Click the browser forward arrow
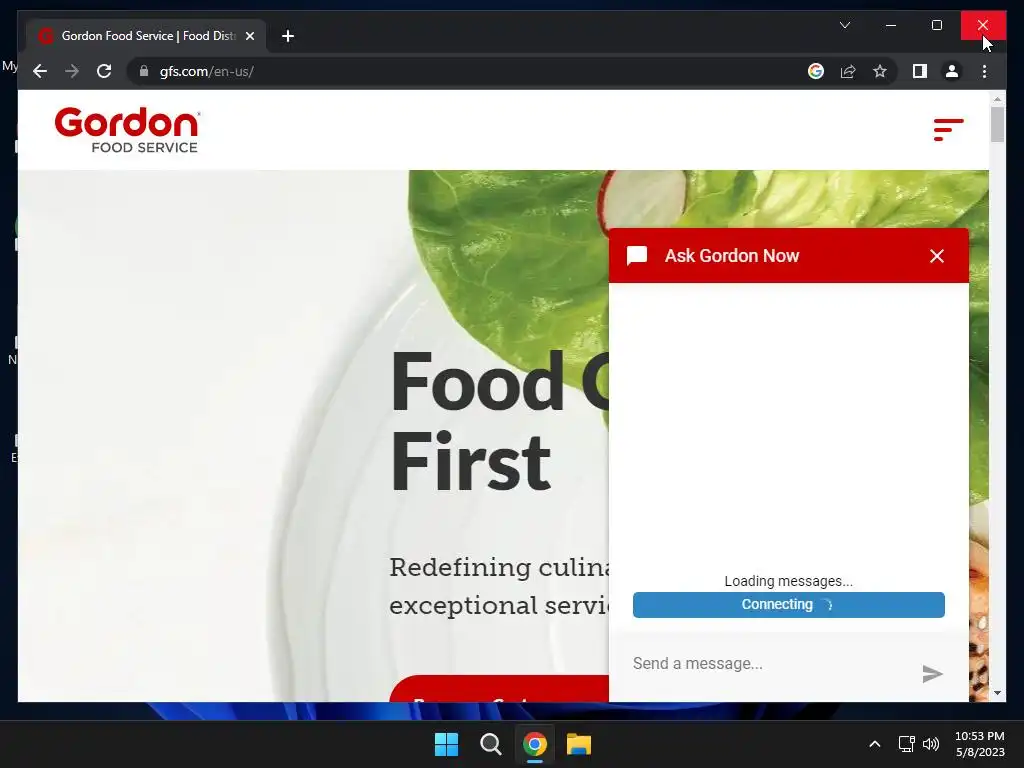The height and width of the screenshot is (768, 1024). (72, 71)
